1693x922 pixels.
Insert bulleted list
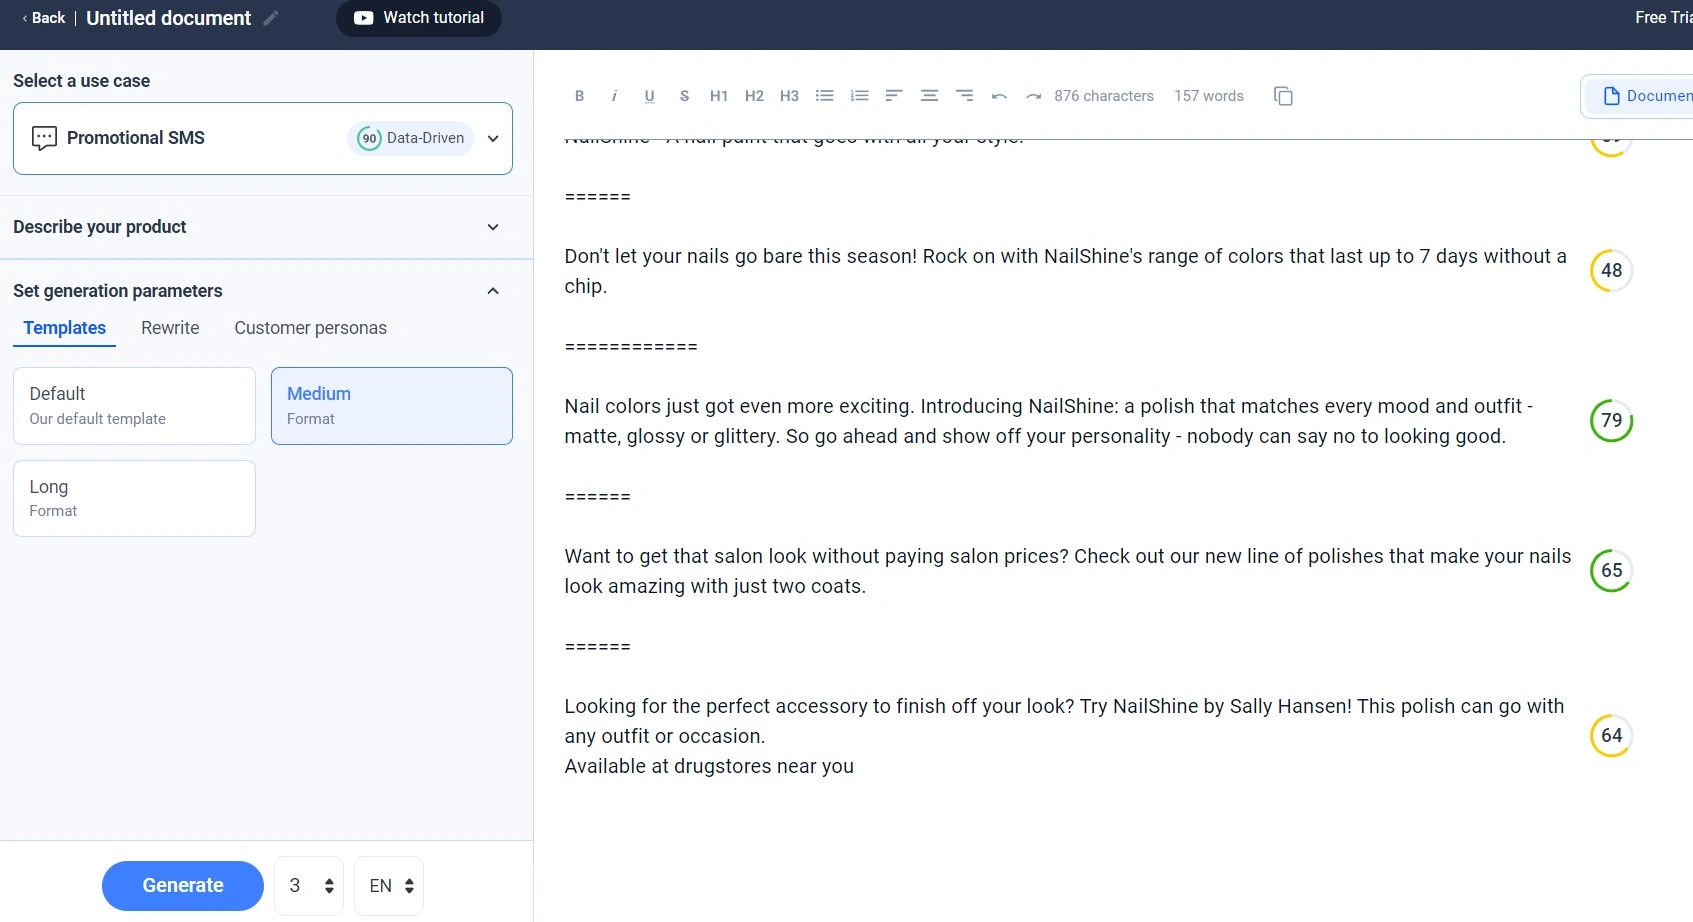pyautogui.click(x=824, y=96)
